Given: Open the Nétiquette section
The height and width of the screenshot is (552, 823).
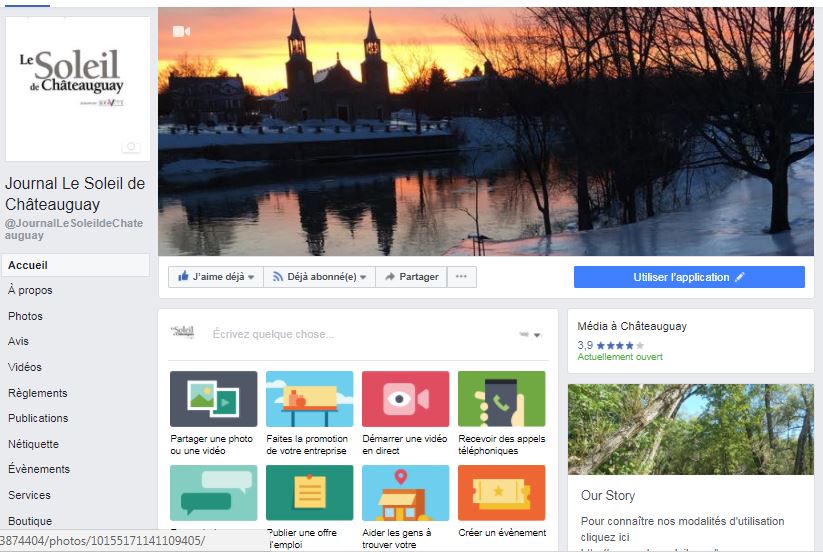Looking at the screenshot, I should click(x=33, y=444).
